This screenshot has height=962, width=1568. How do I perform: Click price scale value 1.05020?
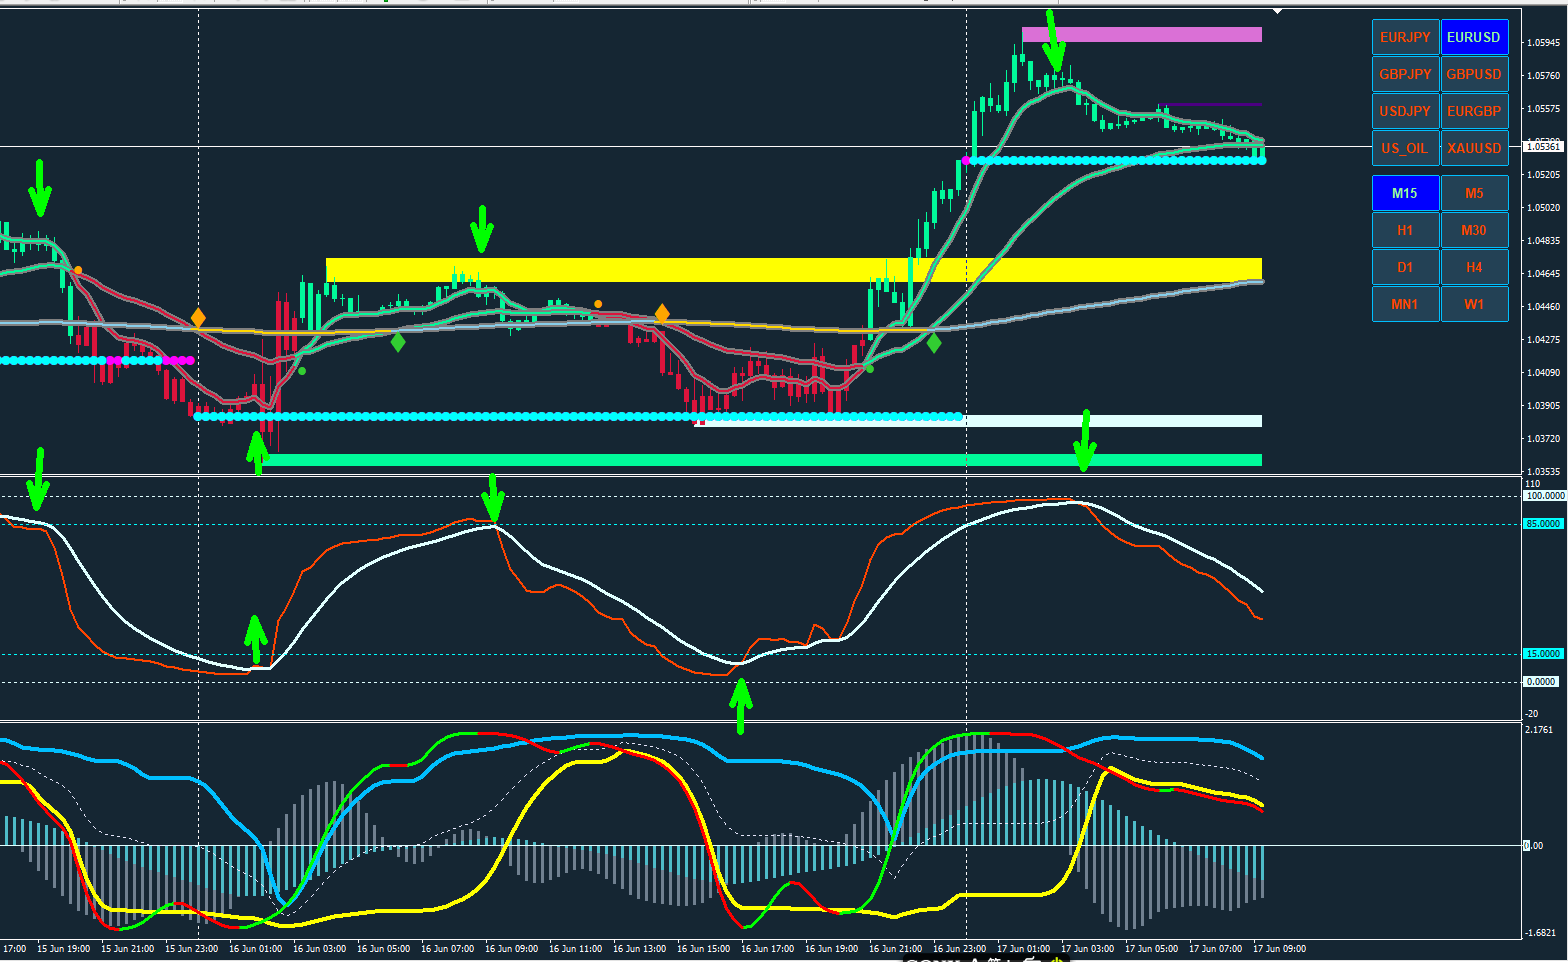point(1544,208)
